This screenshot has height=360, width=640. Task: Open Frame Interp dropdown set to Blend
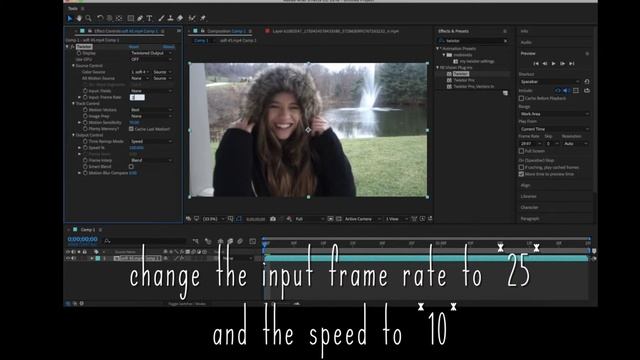pos(151,160)
